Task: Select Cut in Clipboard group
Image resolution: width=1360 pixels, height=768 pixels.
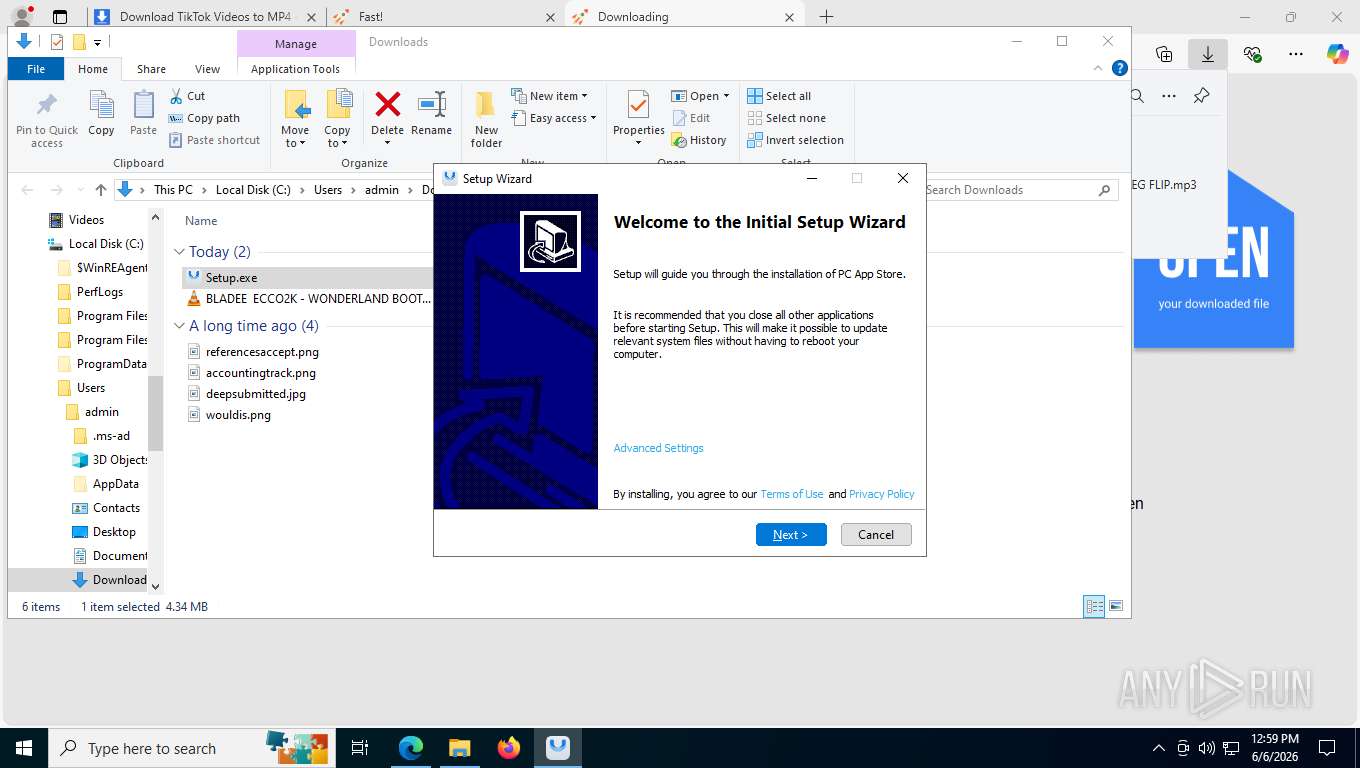Action: click(186, 96)
